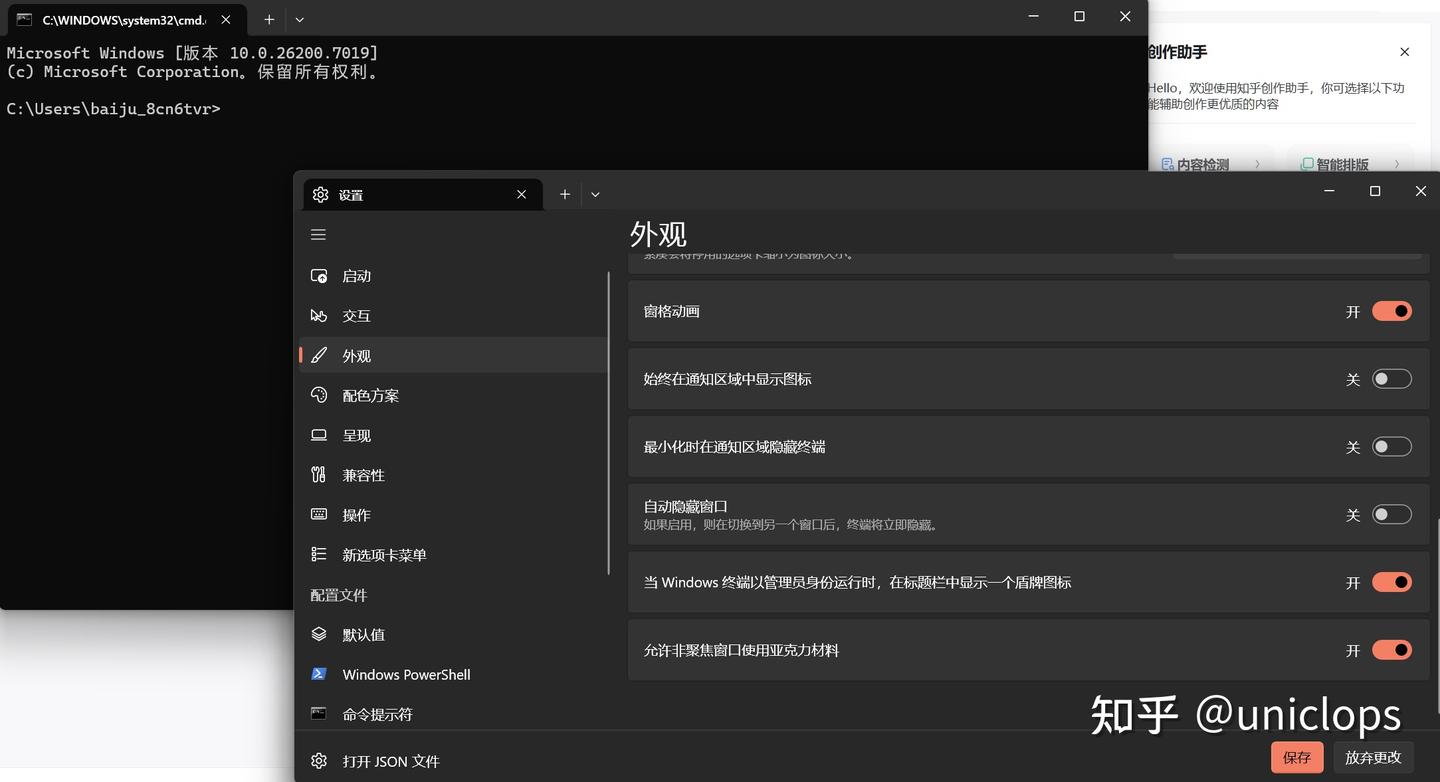Select the 命令提示符 profile icon
The width and height of the screenshot is (1440, 782).
click(x=320, y=714)
